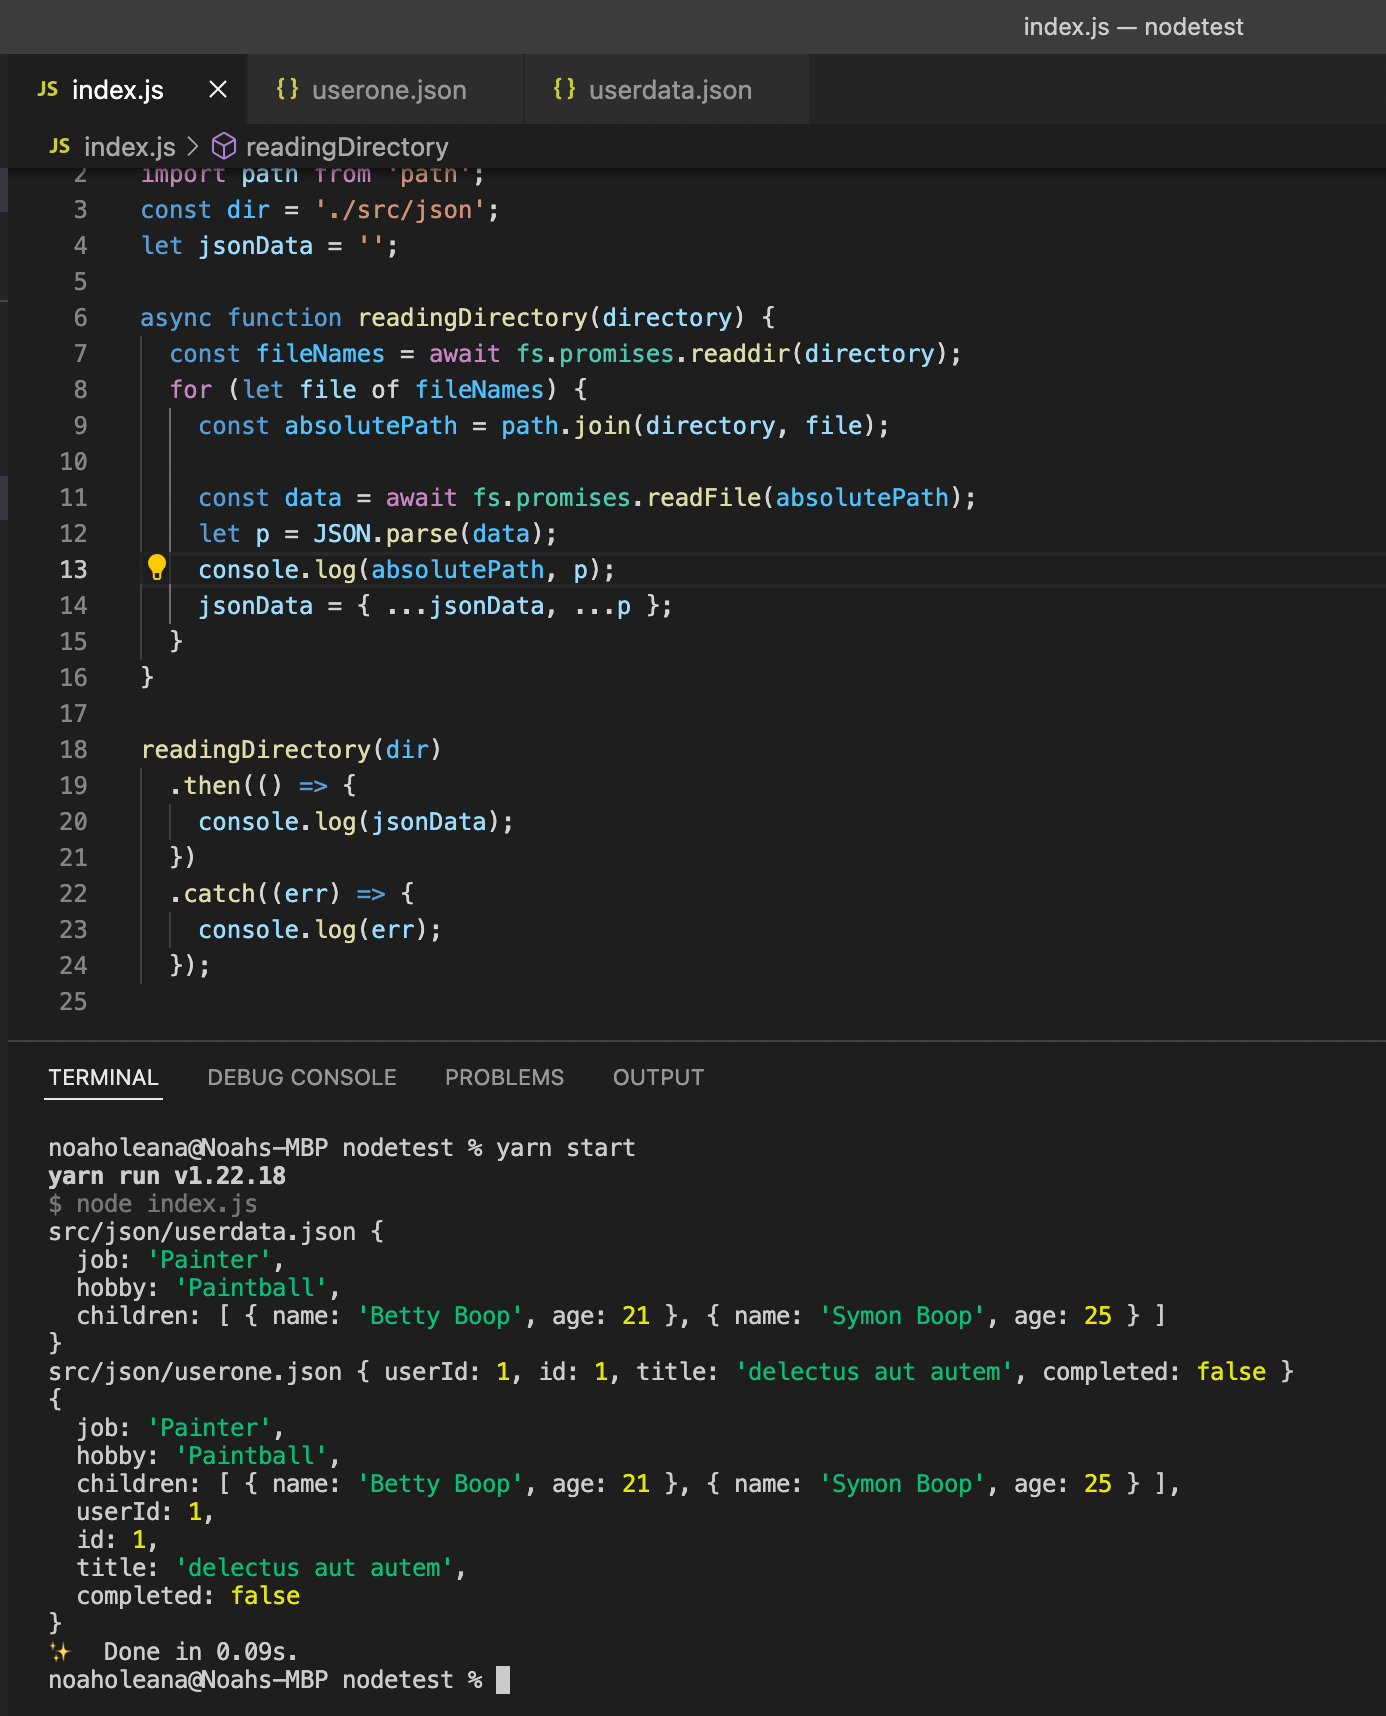The width and height of the screenshot is (1386, 1716).
Task: Click 'fileNames' in for loop on line 8
Action: click(479, 390)
